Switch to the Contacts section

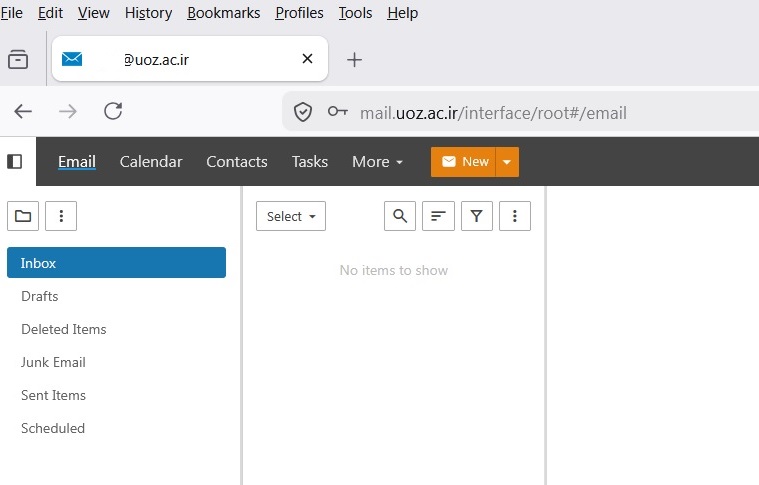pyautogui.click(x=237, y=162)
